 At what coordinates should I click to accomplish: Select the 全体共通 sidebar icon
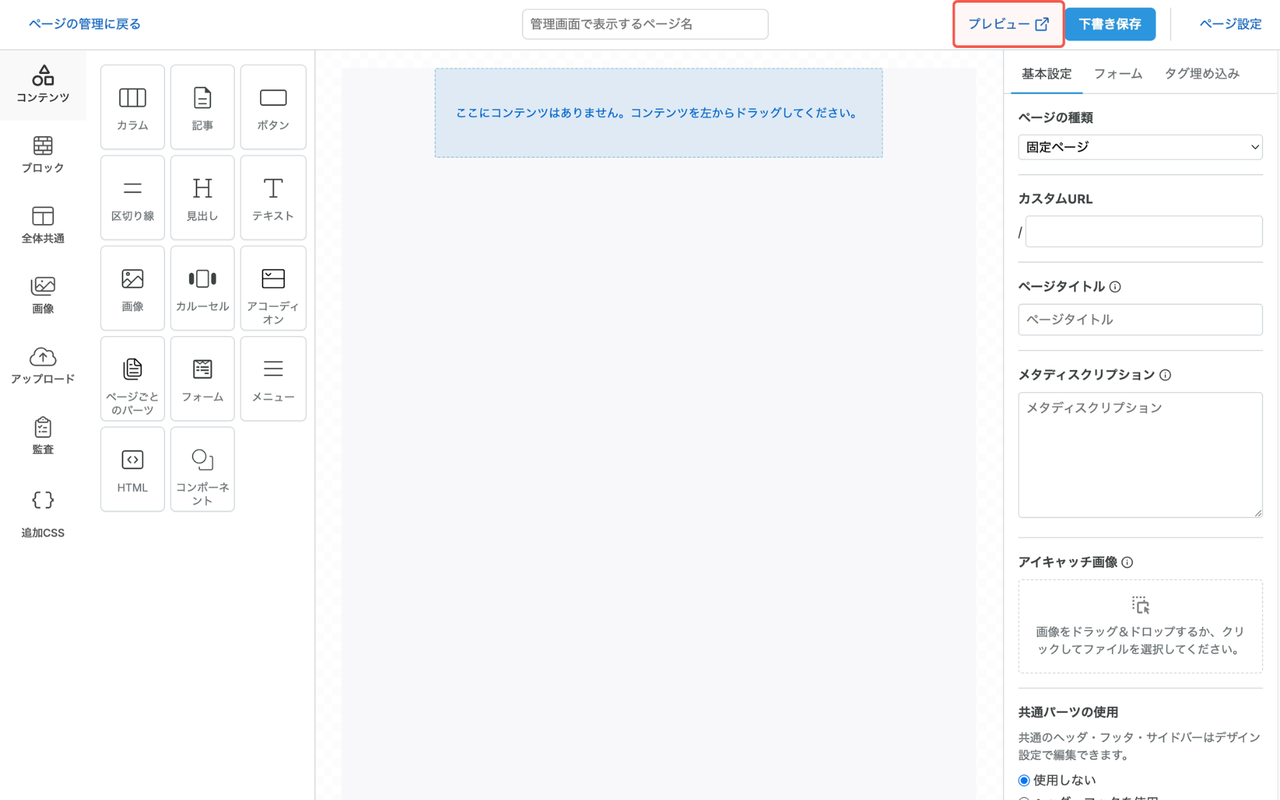(x=42, y=223)
